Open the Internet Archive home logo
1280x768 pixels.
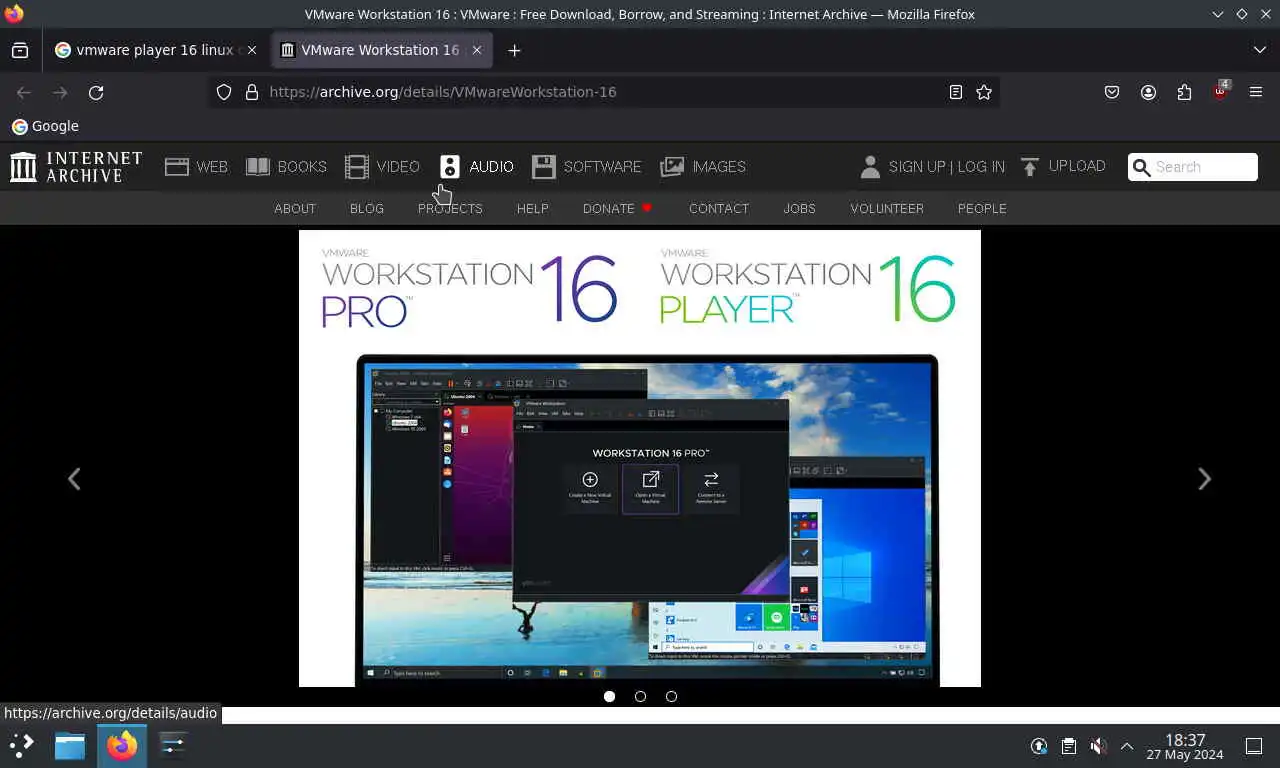(76, 167)
